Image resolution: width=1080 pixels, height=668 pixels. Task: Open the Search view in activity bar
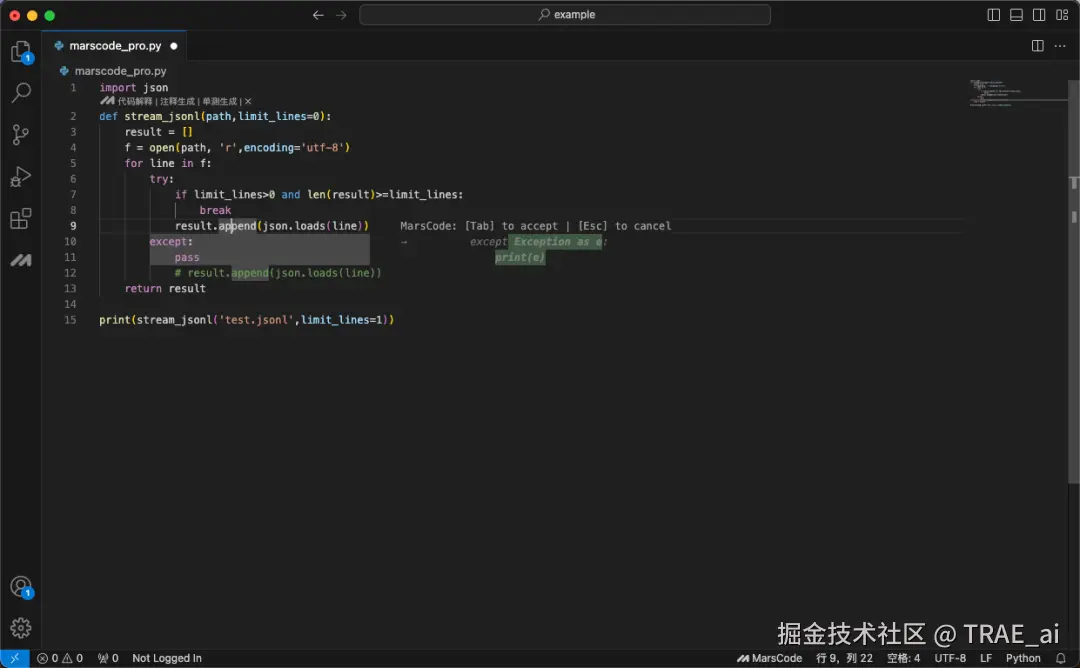[x=21, y=92]
